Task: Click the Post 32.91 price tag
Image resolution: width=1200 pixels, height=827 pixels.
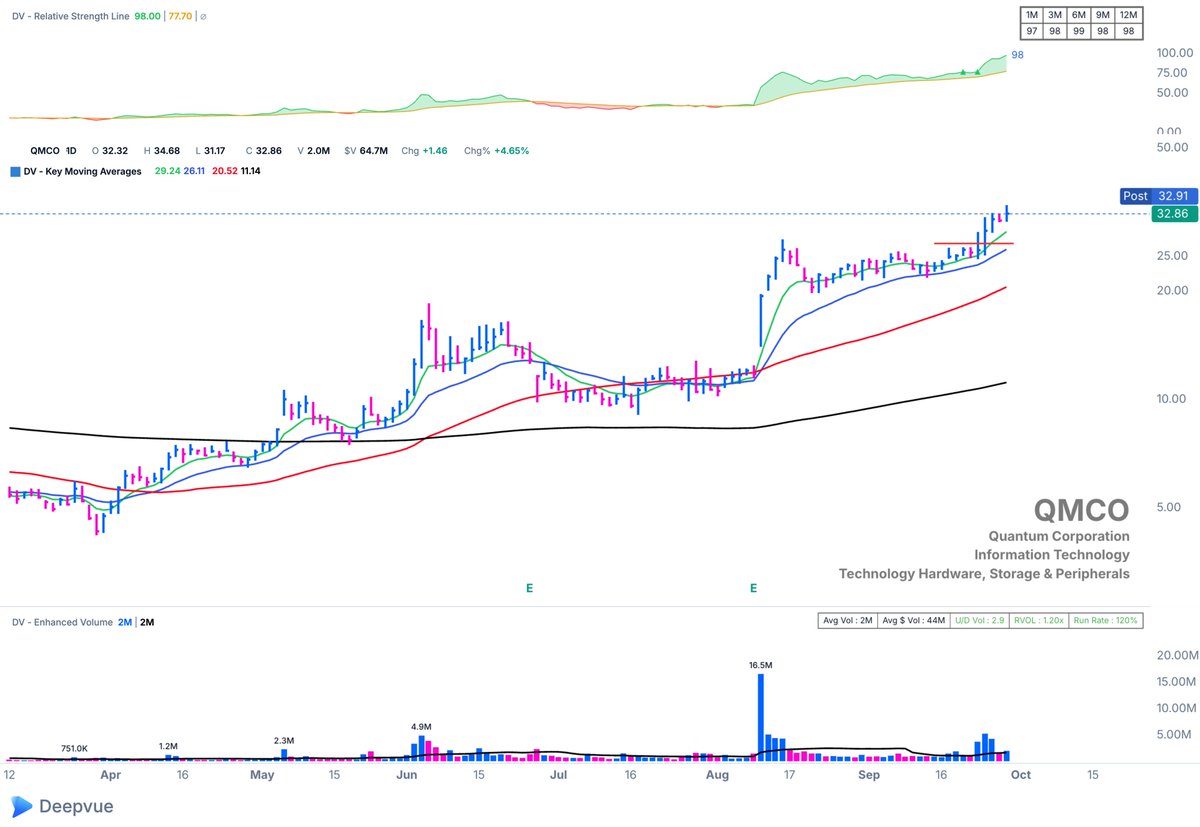Action: [1157, 196]
